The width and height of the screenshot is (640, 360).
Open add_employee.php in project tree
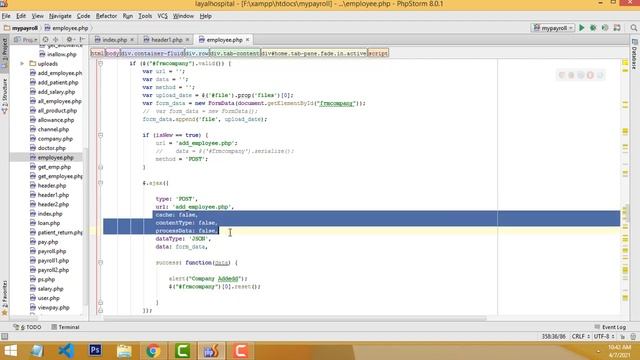56,73
